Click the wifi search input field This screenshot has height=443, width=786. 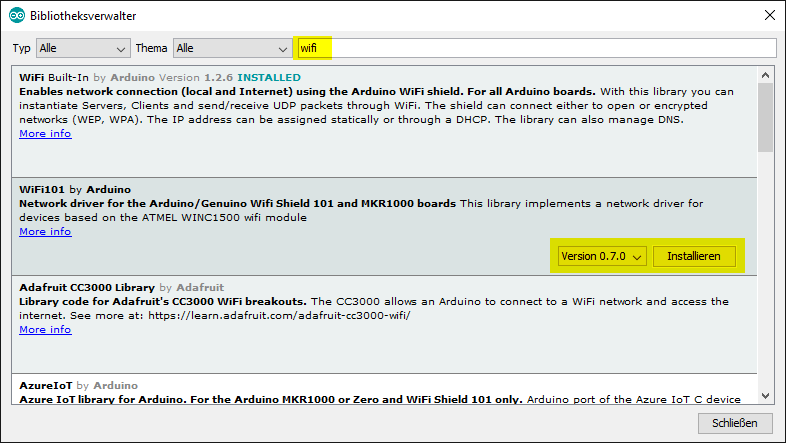(x=536, y=48)
